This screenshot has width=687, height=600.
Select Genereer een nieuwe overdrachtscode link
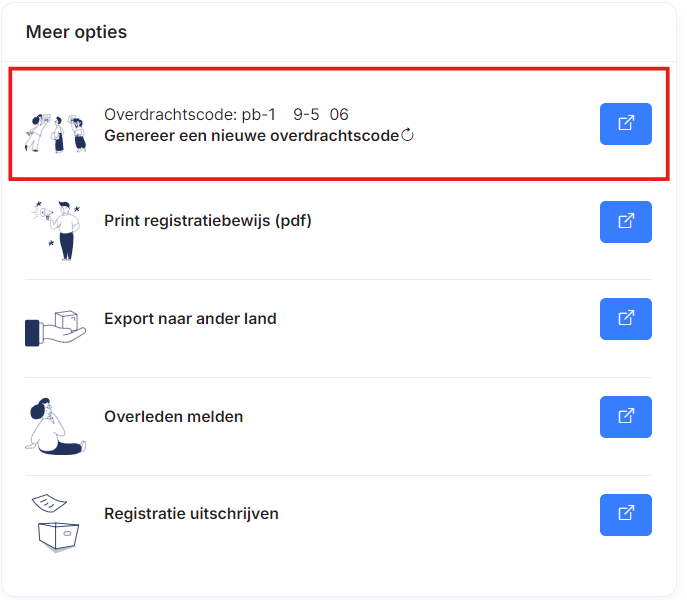pos(251,136)
